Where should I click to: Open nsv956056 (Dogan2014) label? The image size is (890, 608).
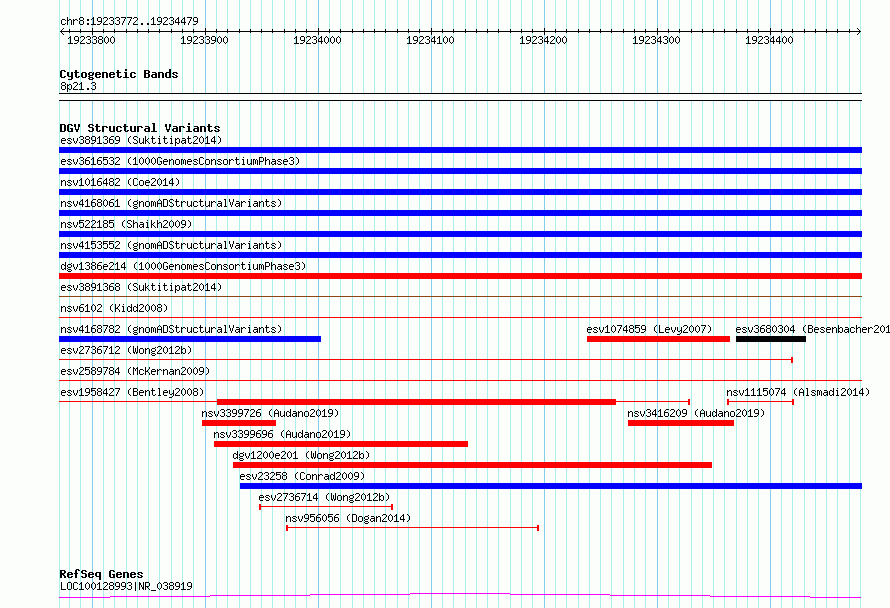pyautogui.click(x=348, y=518)
